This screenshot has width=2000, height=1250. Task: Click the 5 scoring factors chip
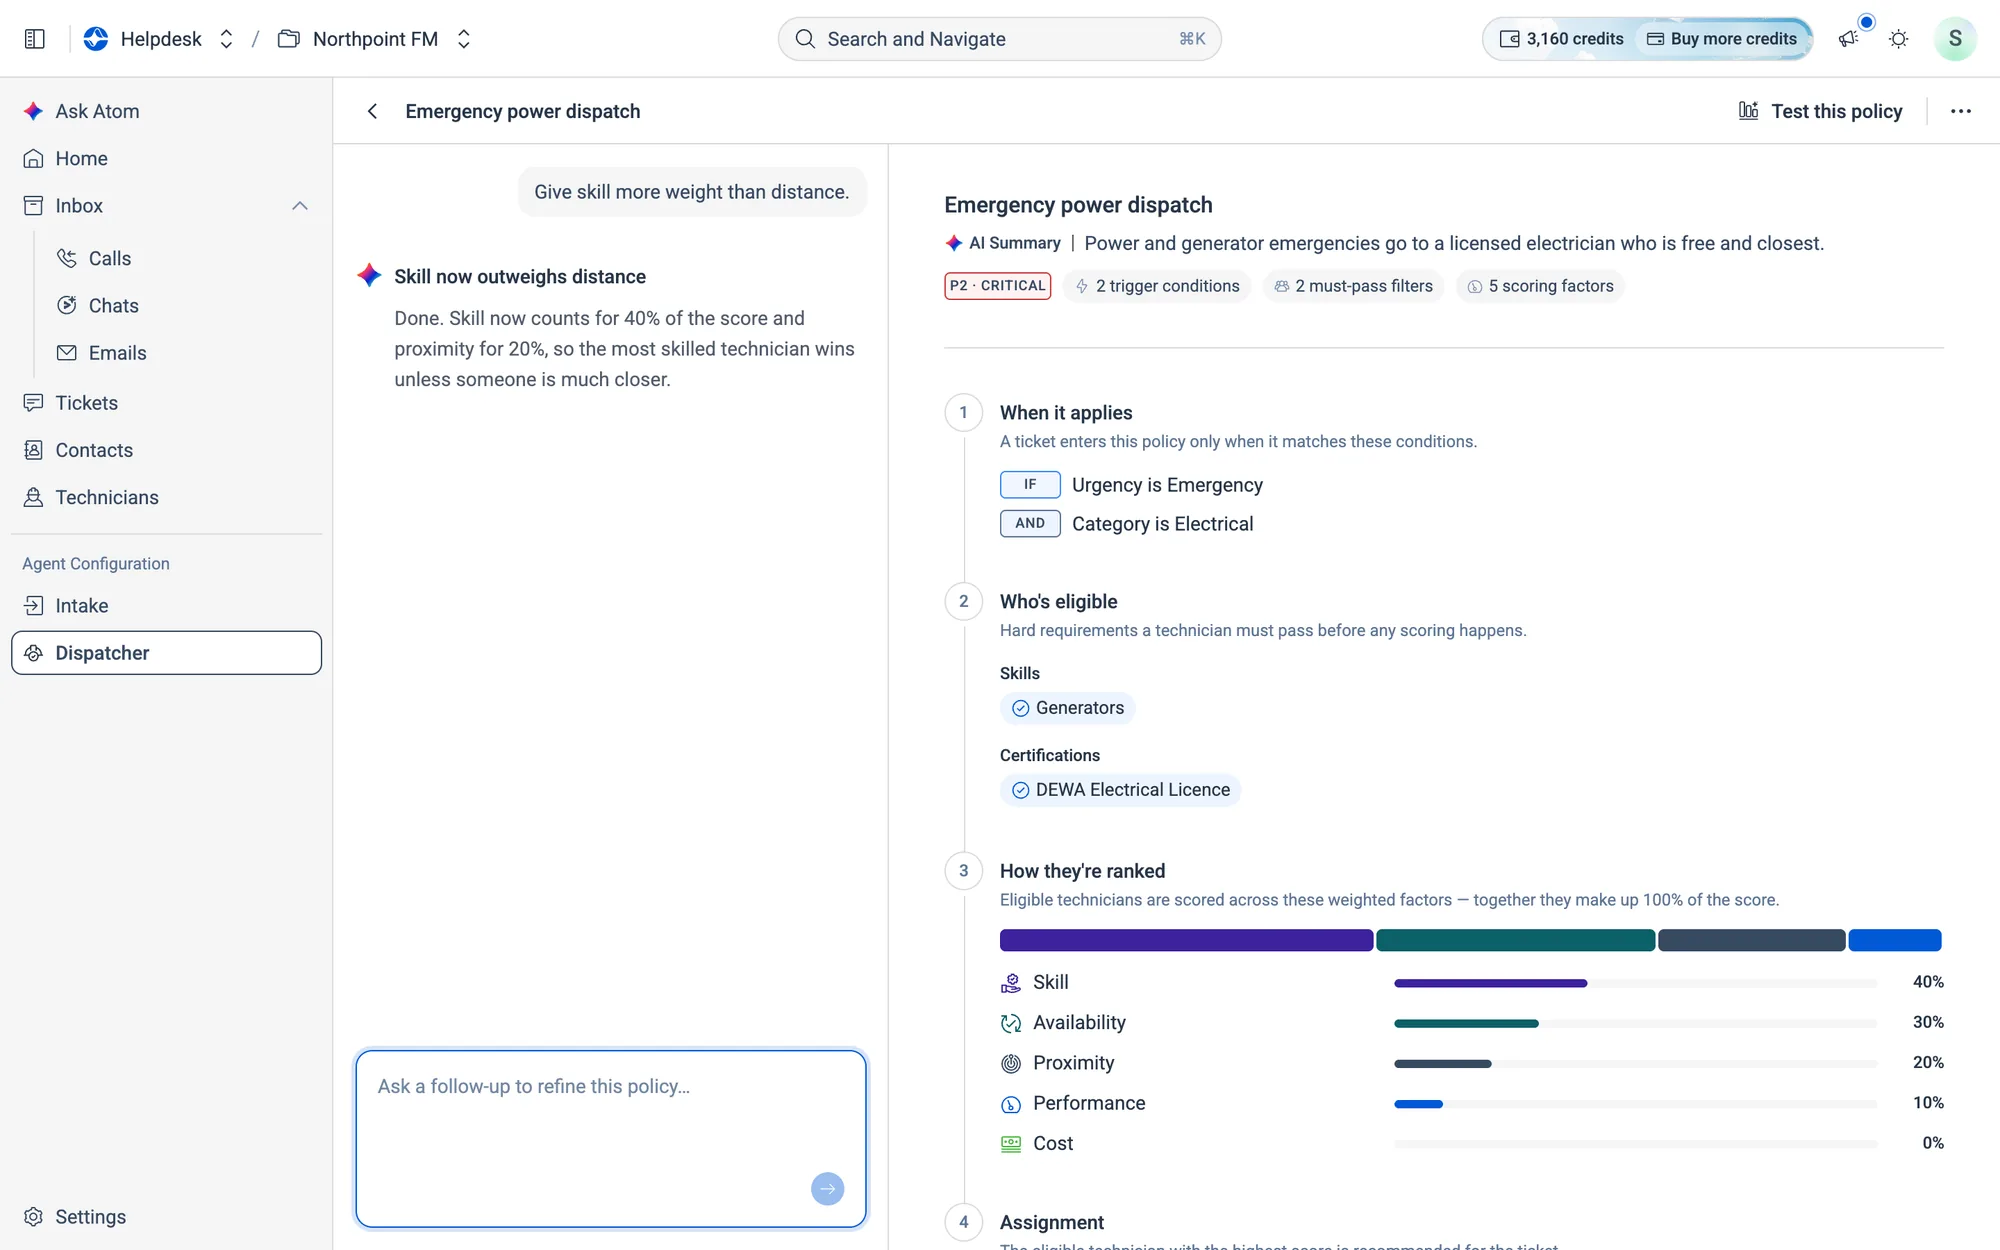[1540, 286]
